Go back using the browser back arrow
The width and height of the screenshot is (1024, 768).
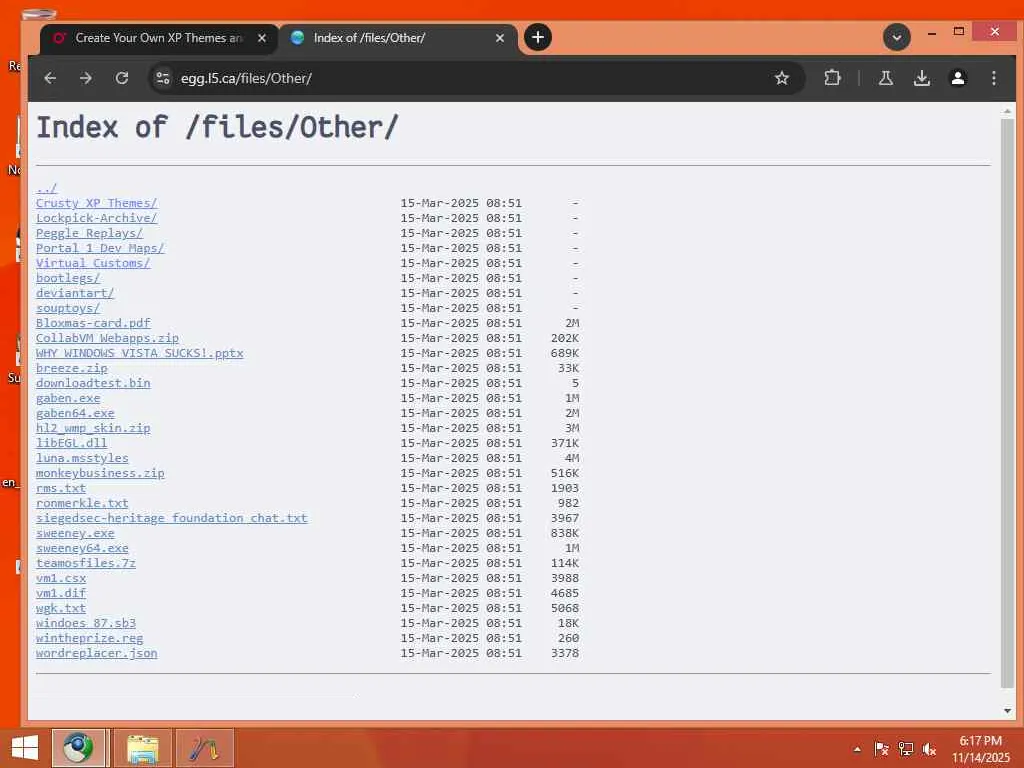tap(50, 78)
